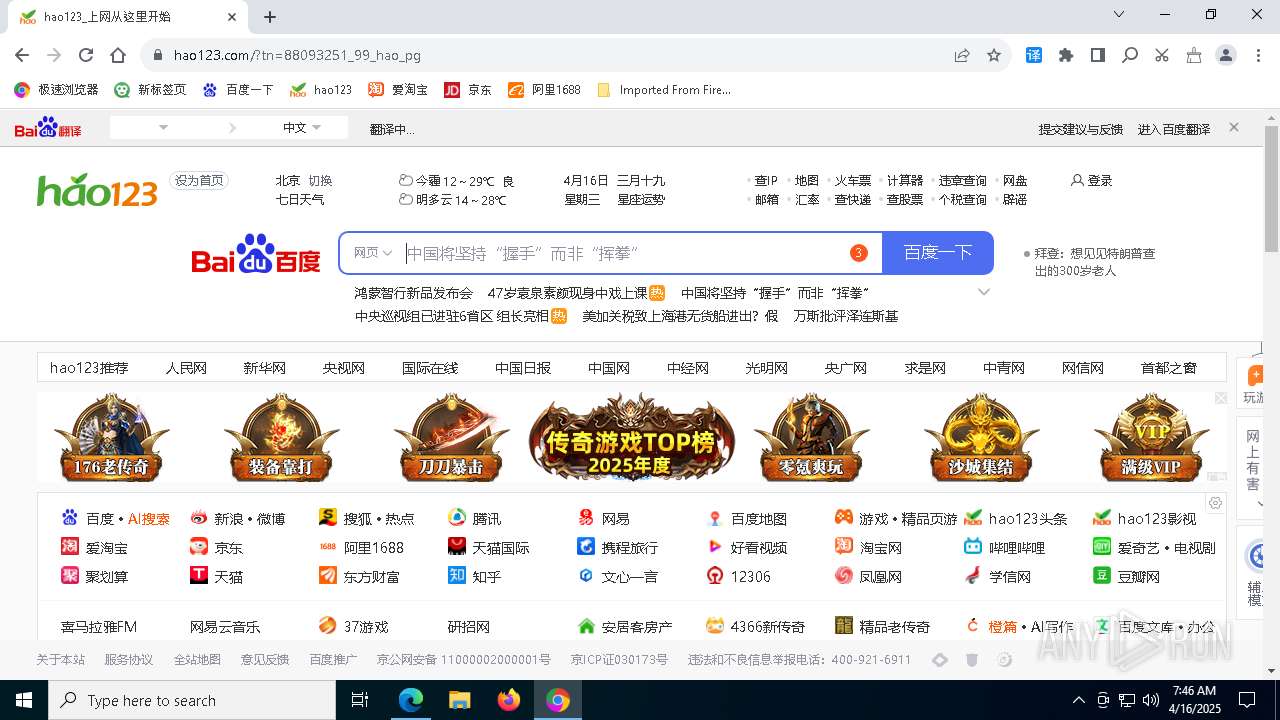This screenshot has height=720, width=1280.
Task: Open the 网页 search type dropdown
Action: click(x=372, y=253)
